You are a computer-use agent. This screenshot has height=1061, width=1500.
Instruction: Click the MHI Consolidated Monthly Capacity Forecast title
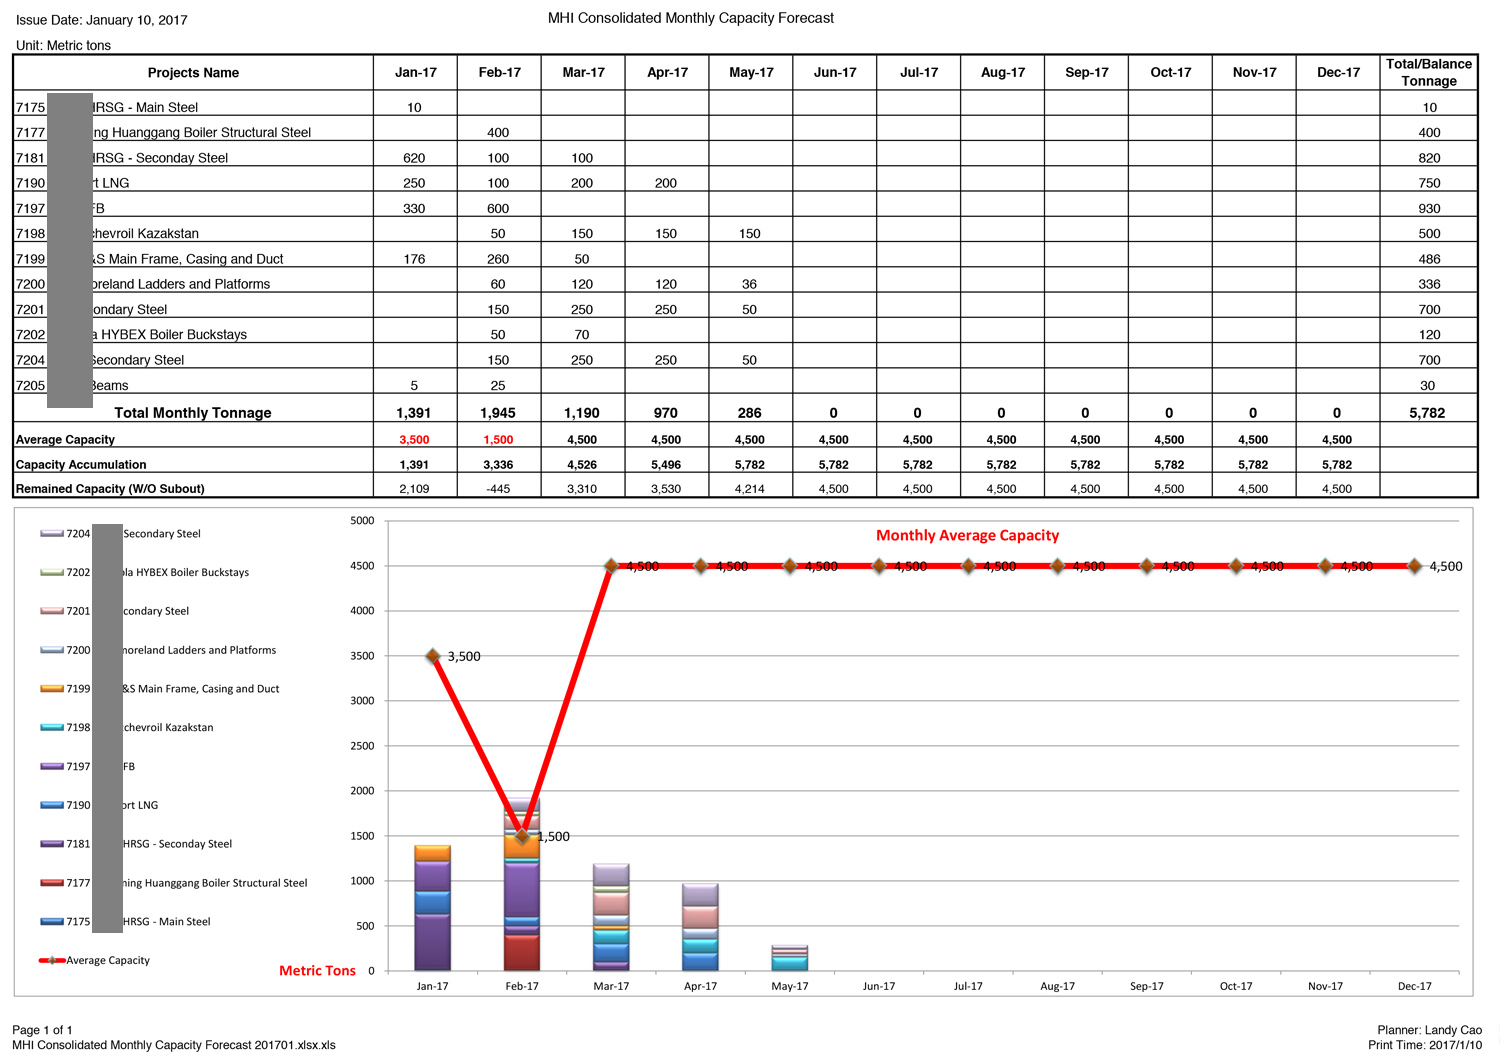pyautogui.click(x=691, y=18)
